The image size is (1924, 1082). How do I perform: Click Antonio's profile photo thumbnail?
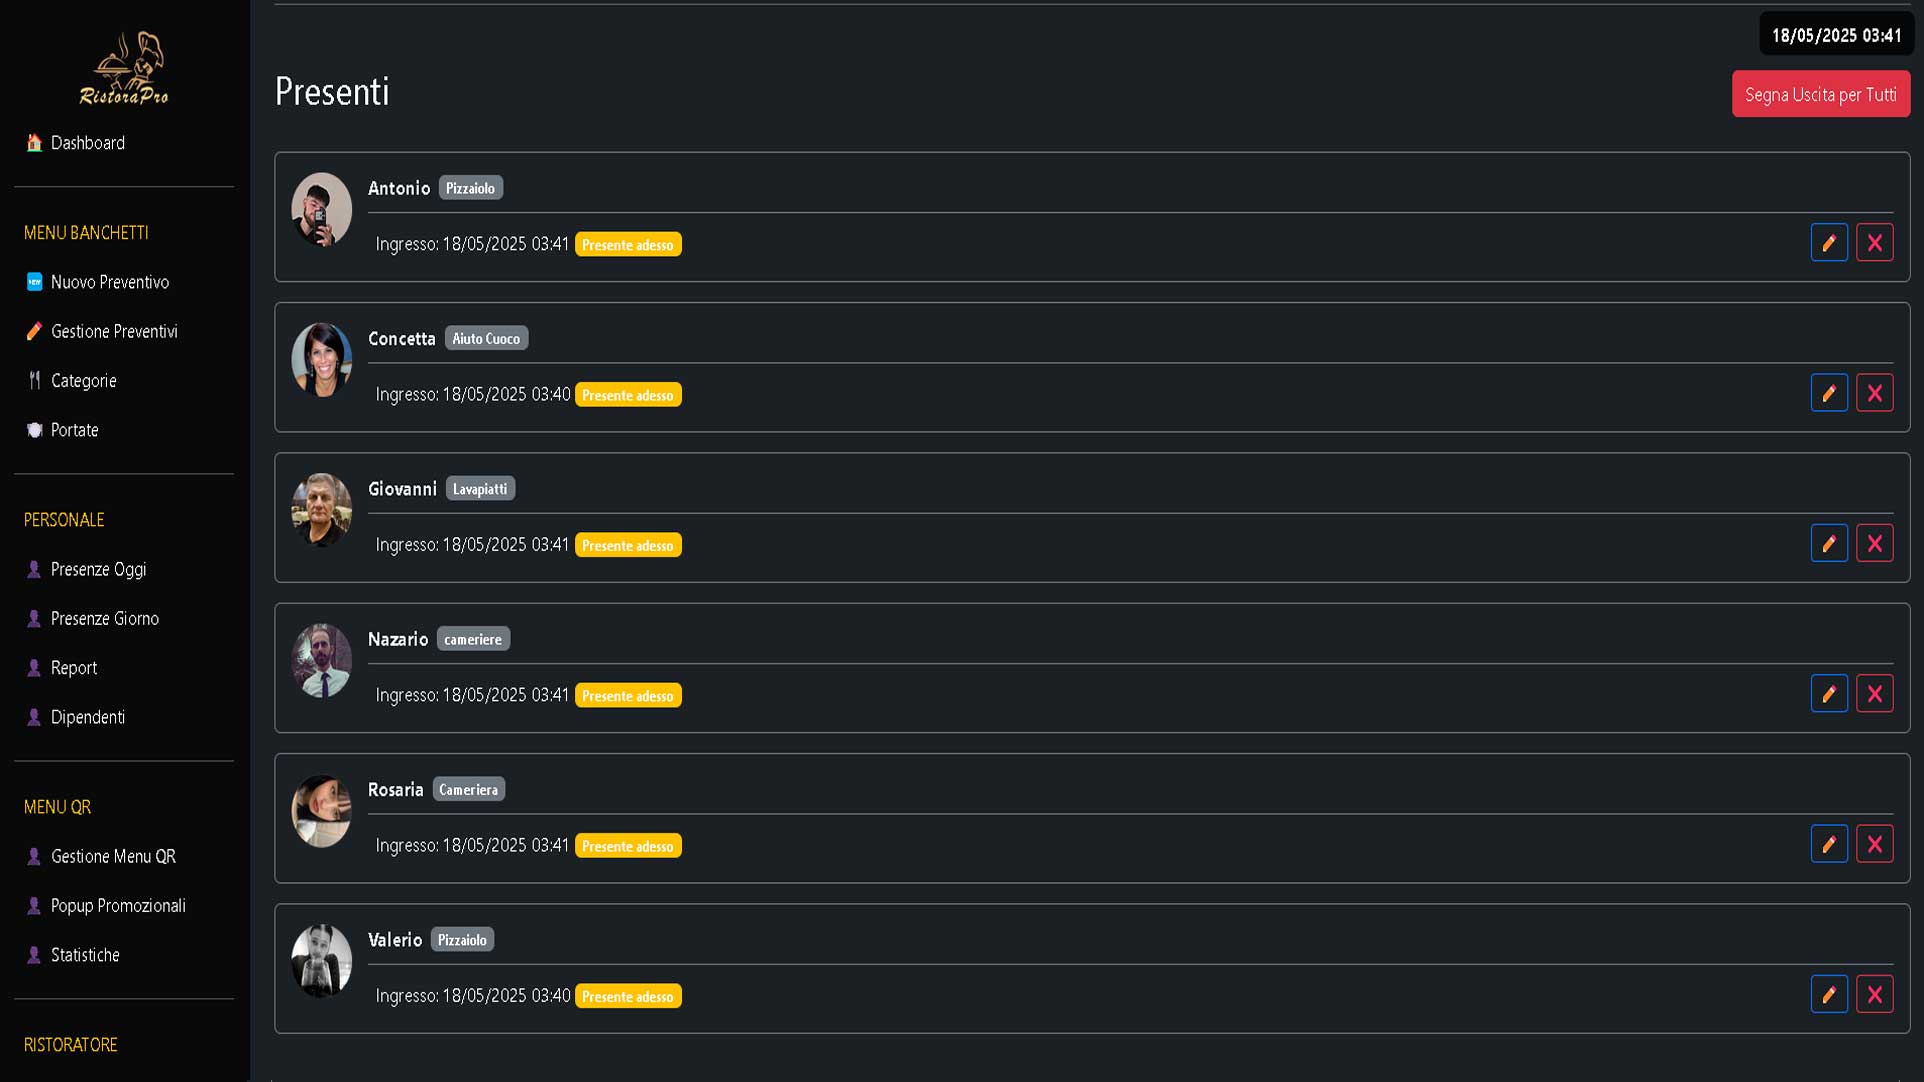321,210
